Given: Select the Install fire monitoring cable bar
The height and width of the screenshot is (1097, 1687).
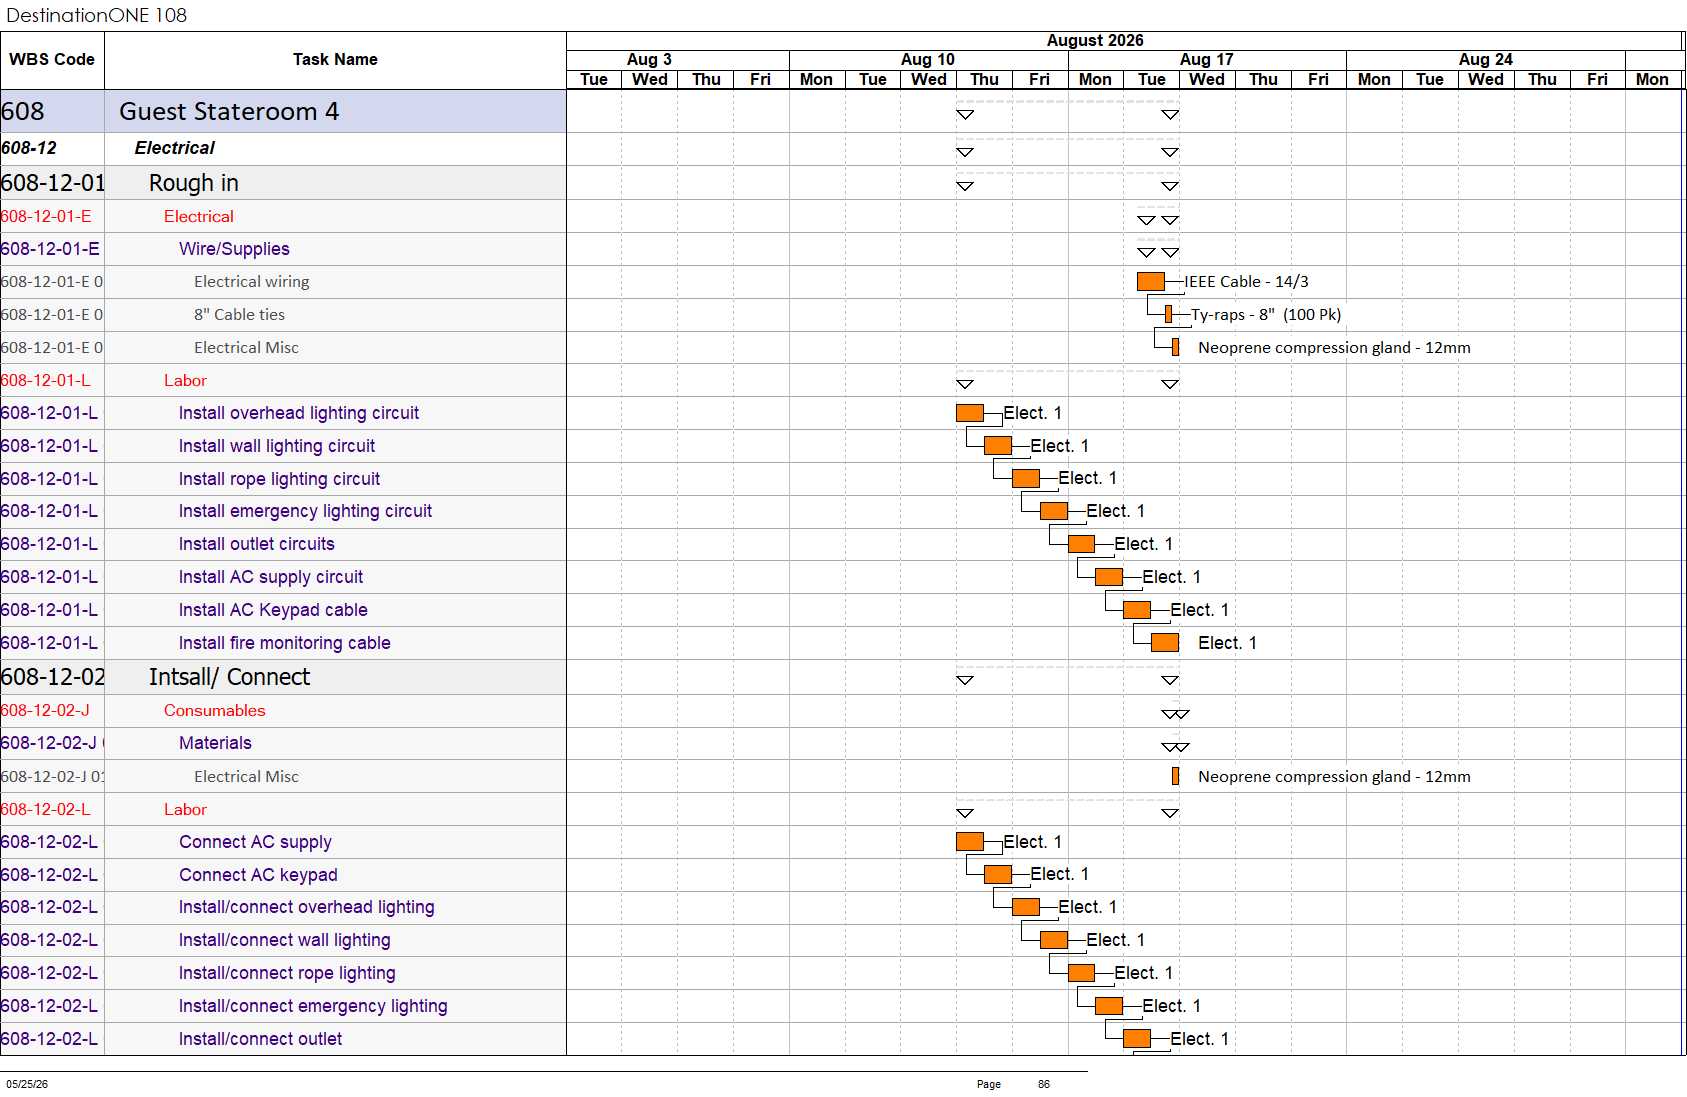Looking at the screenshot, I should click(x=1164, y=643).
